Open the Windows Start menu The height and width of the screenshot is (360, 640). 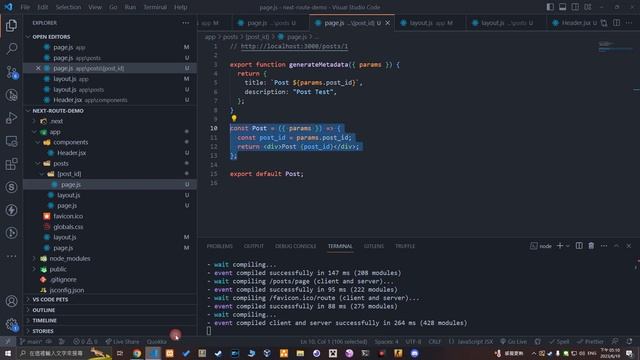point(8,353)
